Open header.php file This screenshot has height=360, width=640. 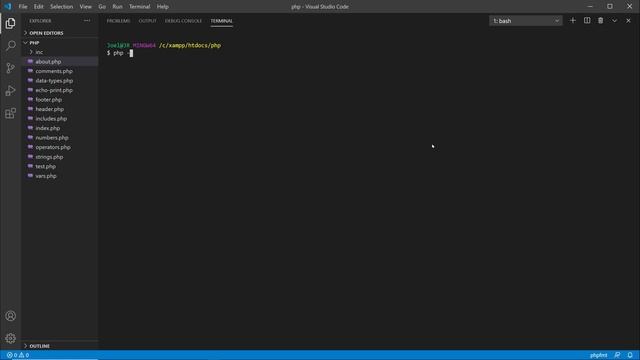pyautogui.click(x=60, y=109)
